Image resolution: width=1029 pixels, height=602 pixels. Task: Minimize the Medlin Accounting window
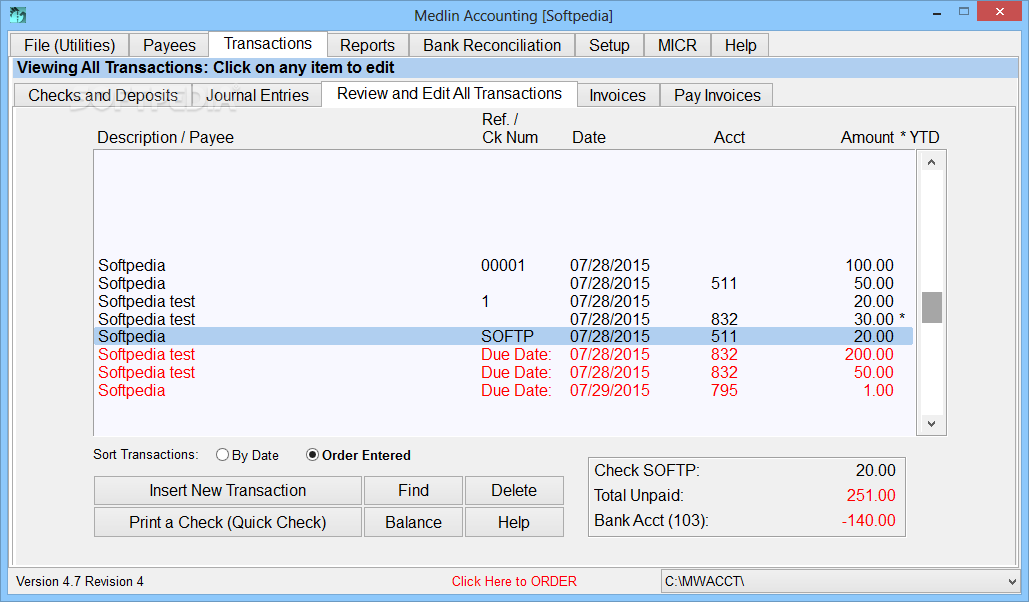(x=937, y=12)
